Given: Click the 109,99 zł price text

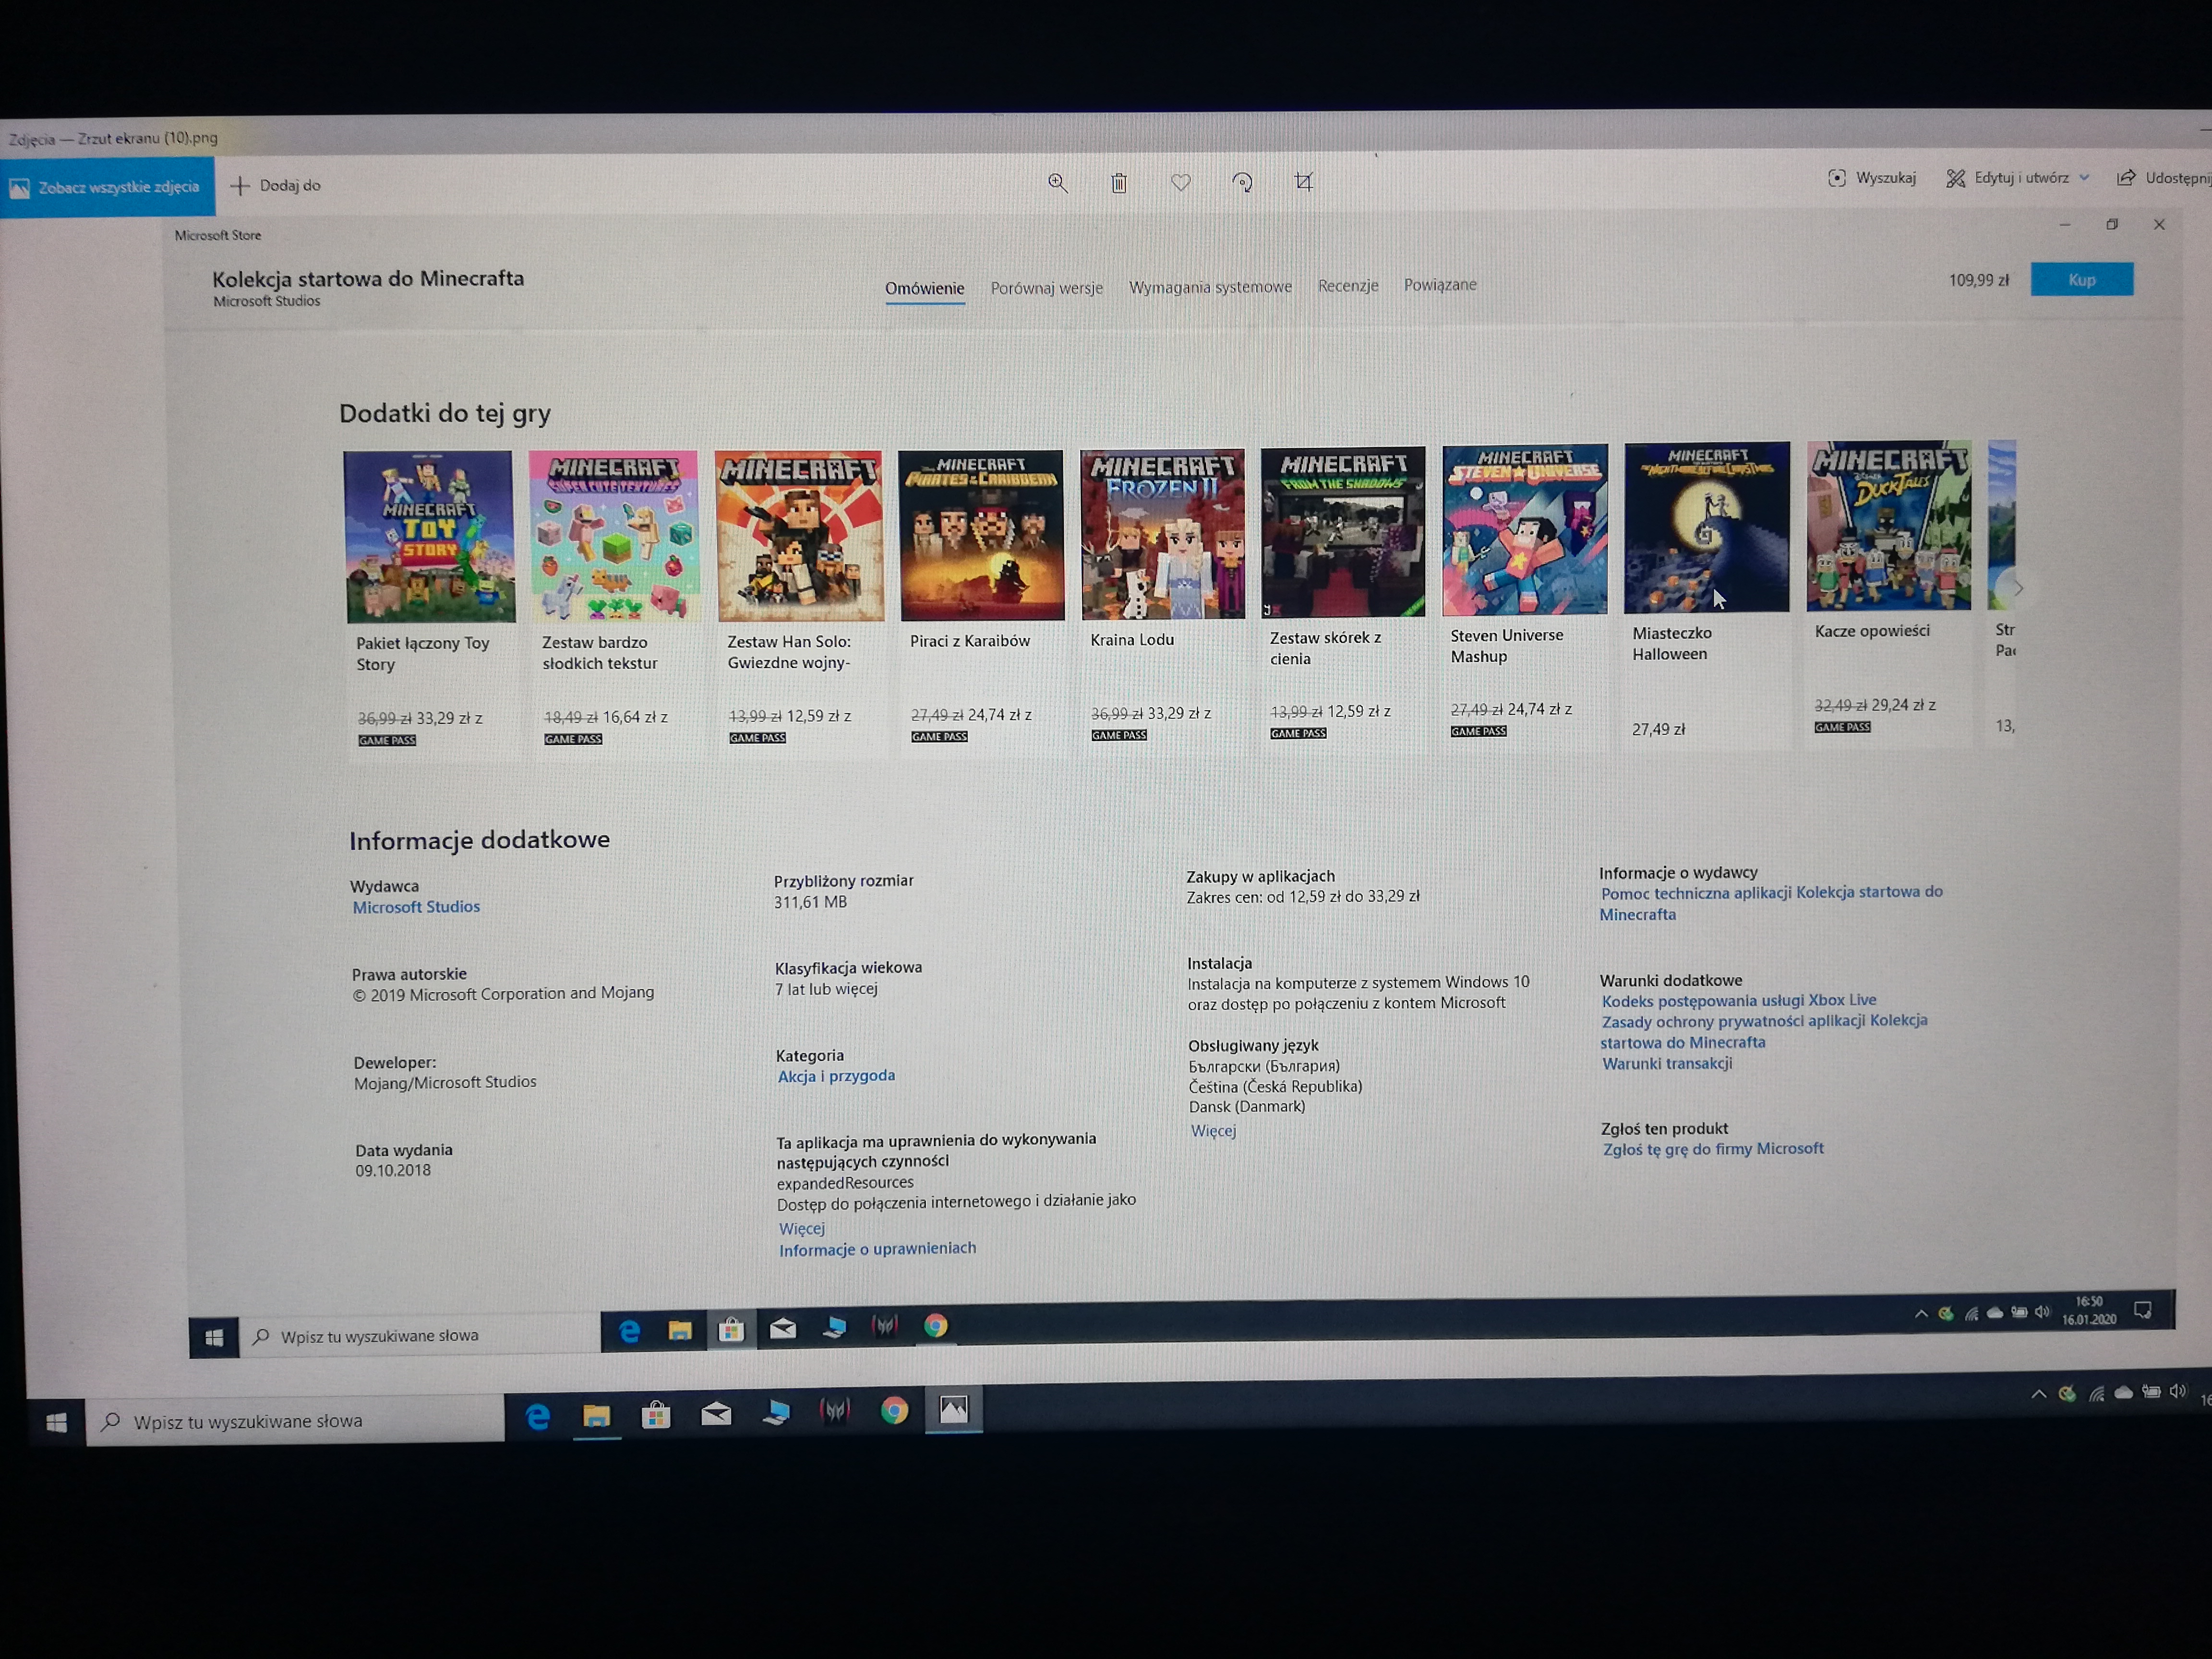Looking at the screenshot, I should [x=1978, y=281].
